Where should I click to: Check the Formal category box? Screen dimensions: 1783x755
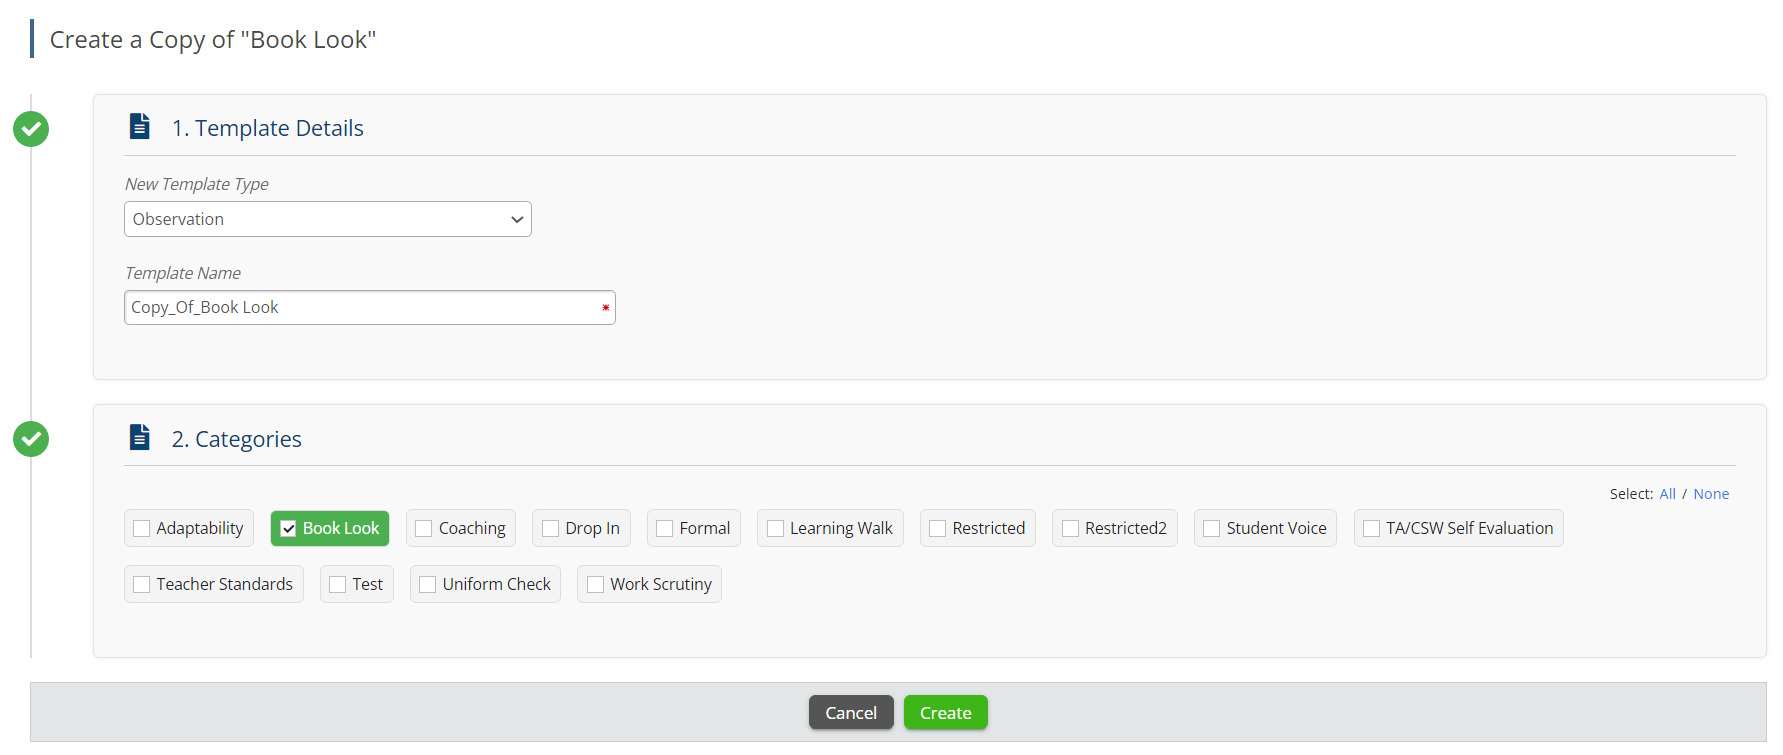point(665,529)
